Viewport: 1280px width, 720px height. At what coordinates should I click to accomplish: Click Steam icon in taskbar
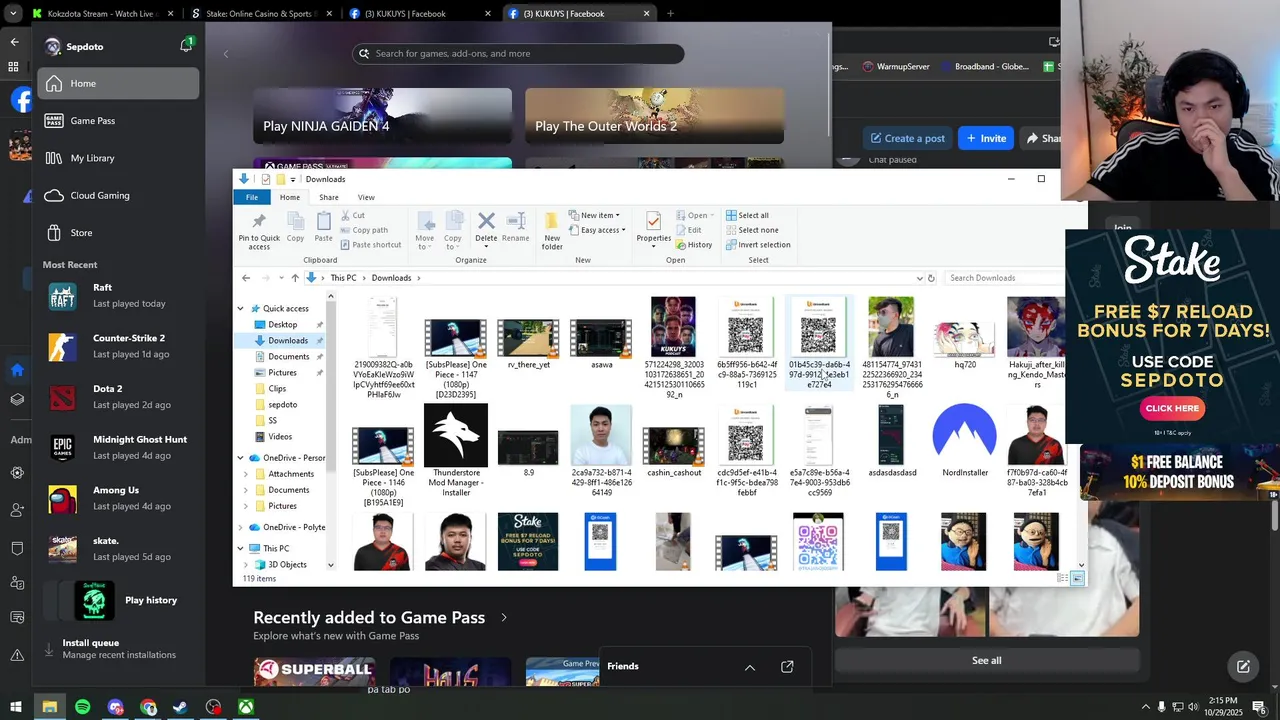(x=180, y=707)
